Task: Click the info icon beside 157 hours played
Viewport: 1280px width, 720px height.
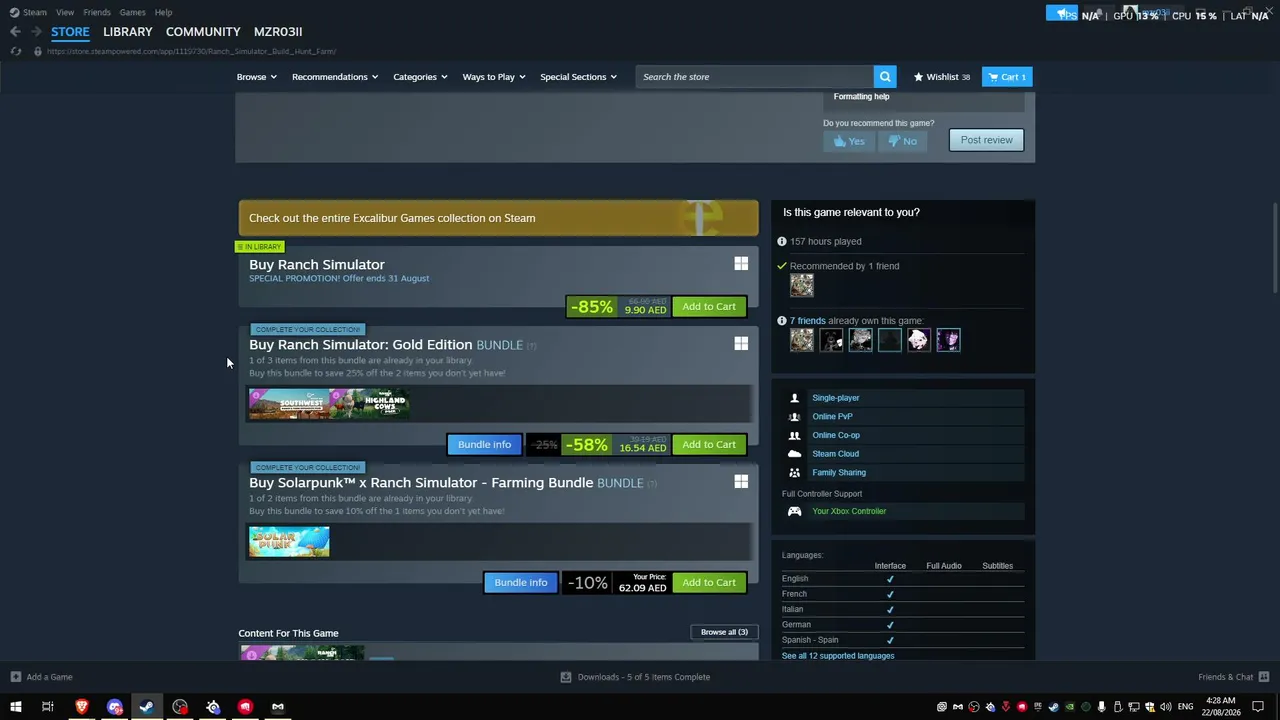Action: [x=782, y=241]
